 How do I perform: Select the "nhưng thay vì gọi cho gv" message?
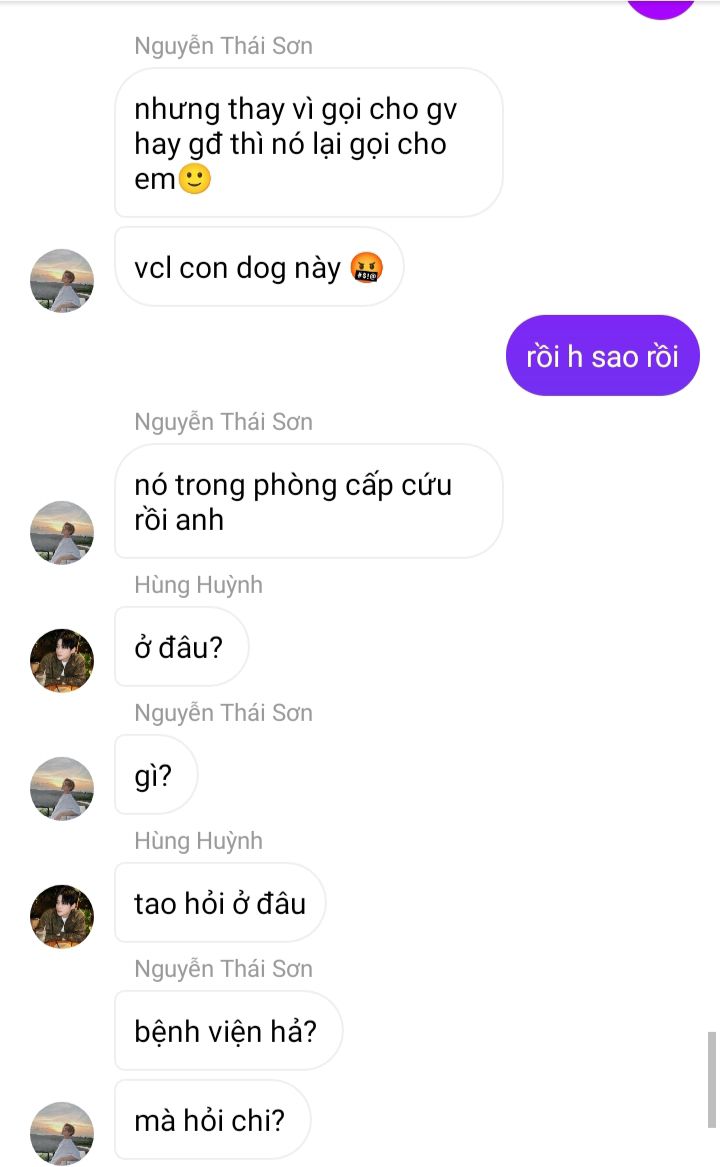[x=308, y=143]
